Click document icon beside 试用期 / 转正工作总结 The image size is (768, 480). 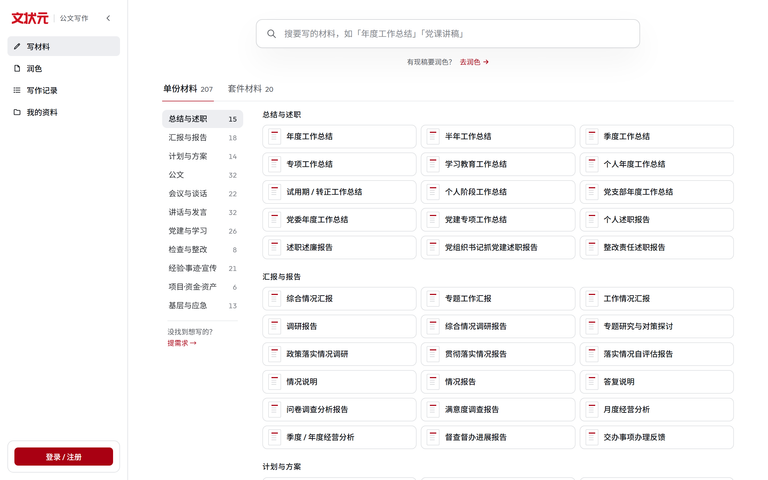[274, 192]
